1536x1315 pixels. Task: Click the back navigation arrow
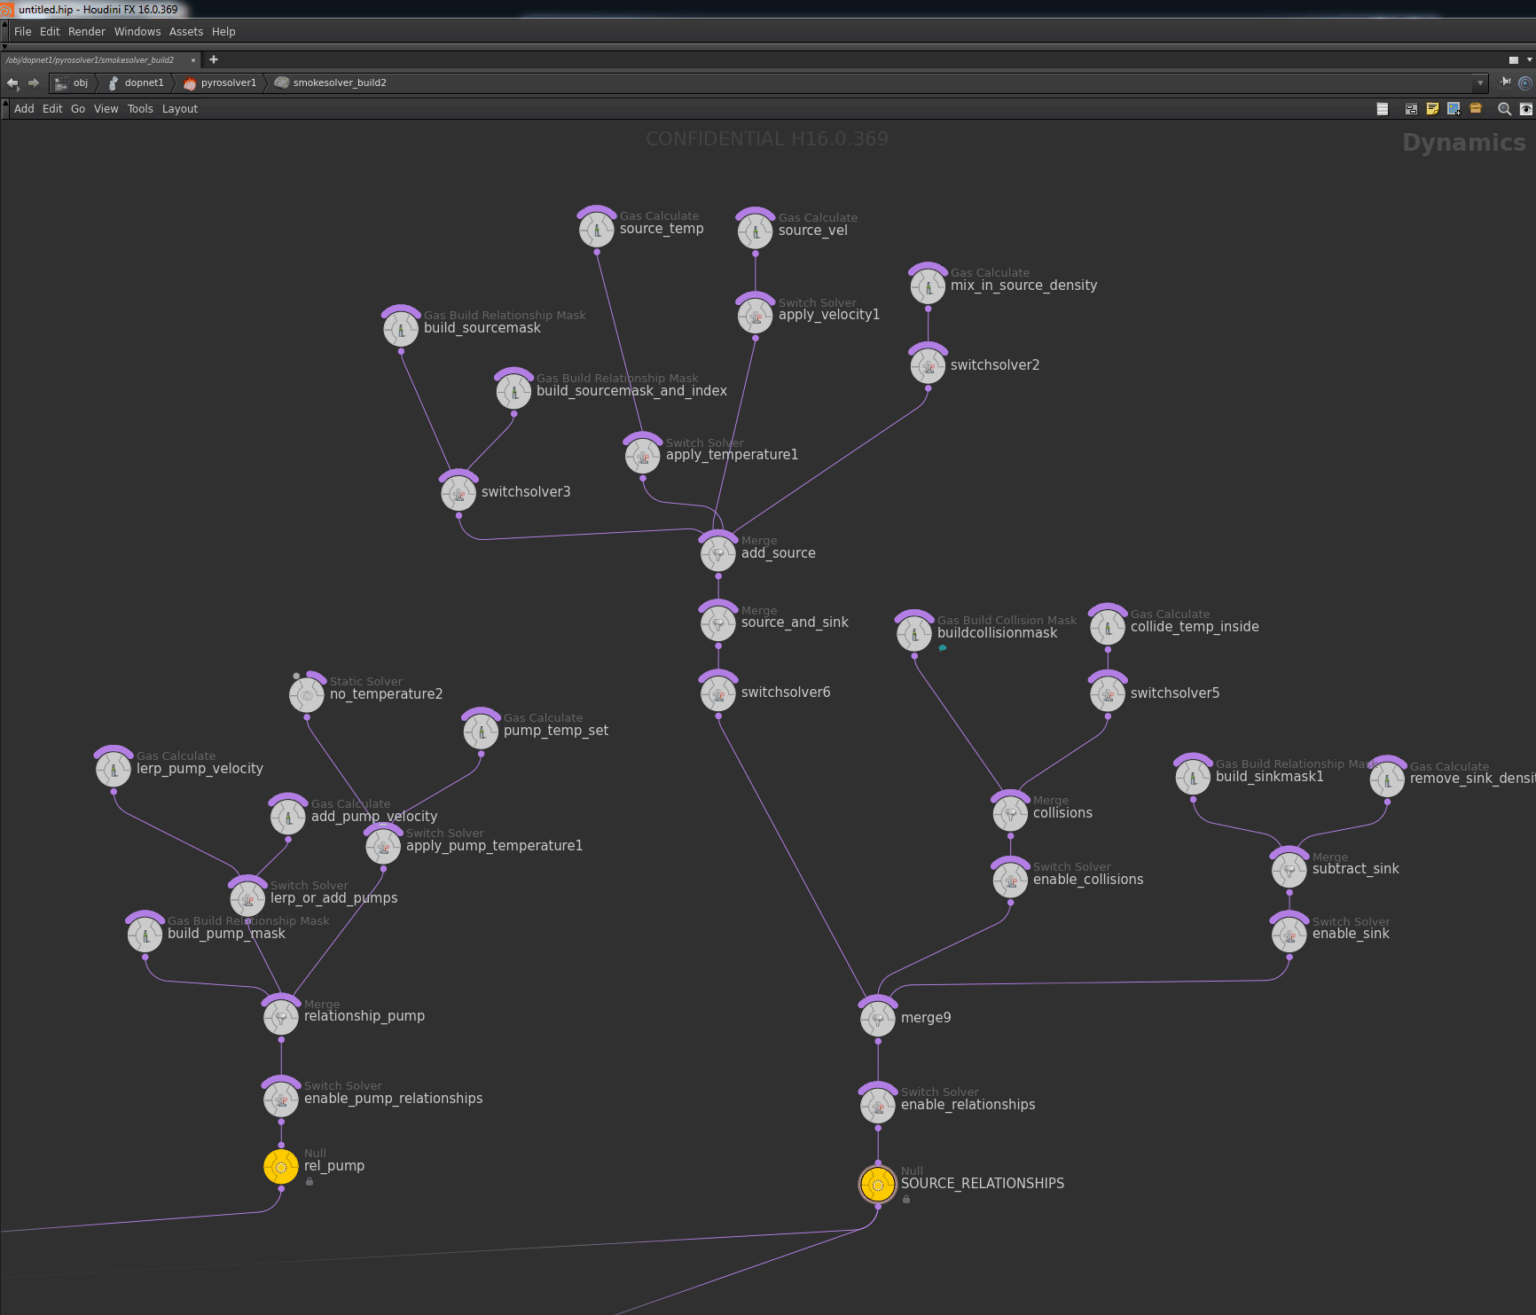coord(12,83)
